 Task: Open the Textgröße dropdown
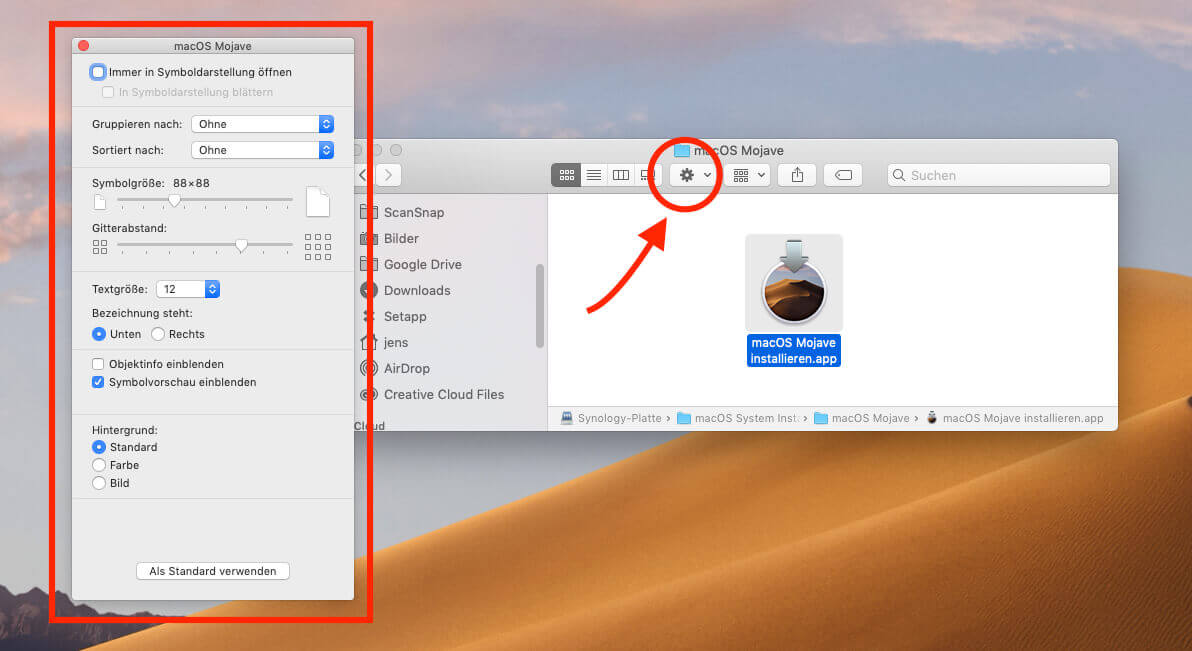188,289
